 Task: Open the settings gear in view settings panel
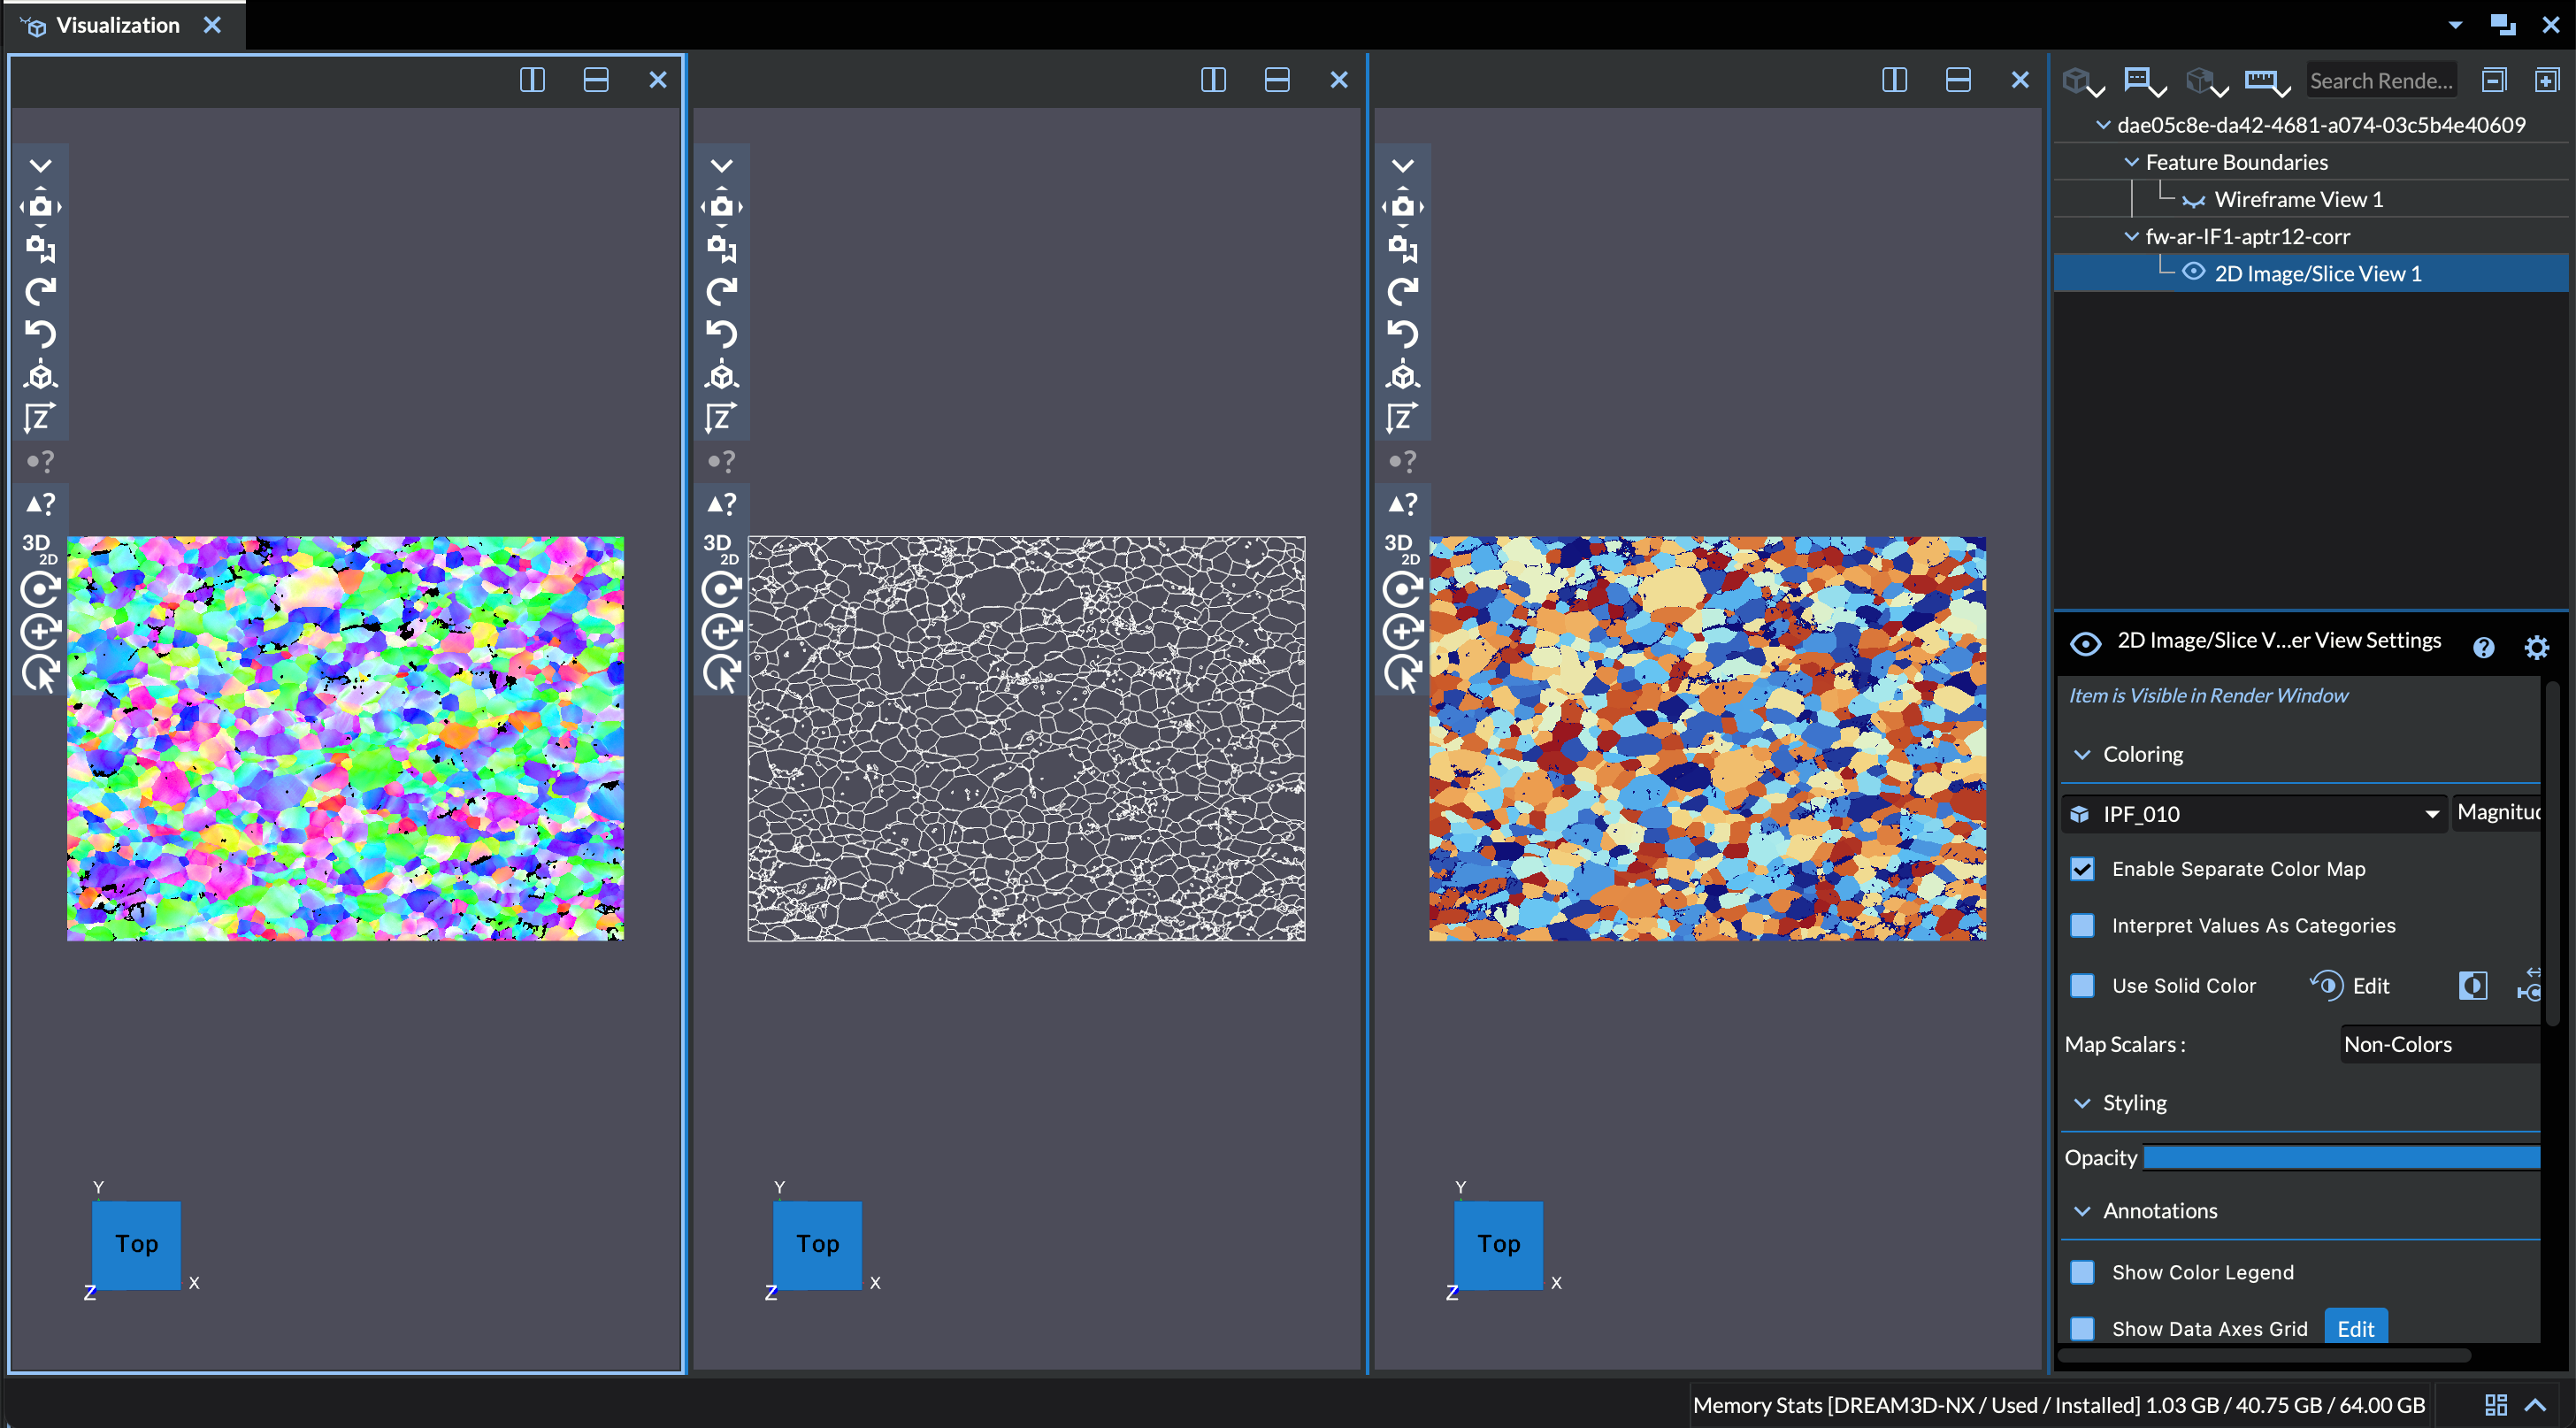pos(2536,647)
